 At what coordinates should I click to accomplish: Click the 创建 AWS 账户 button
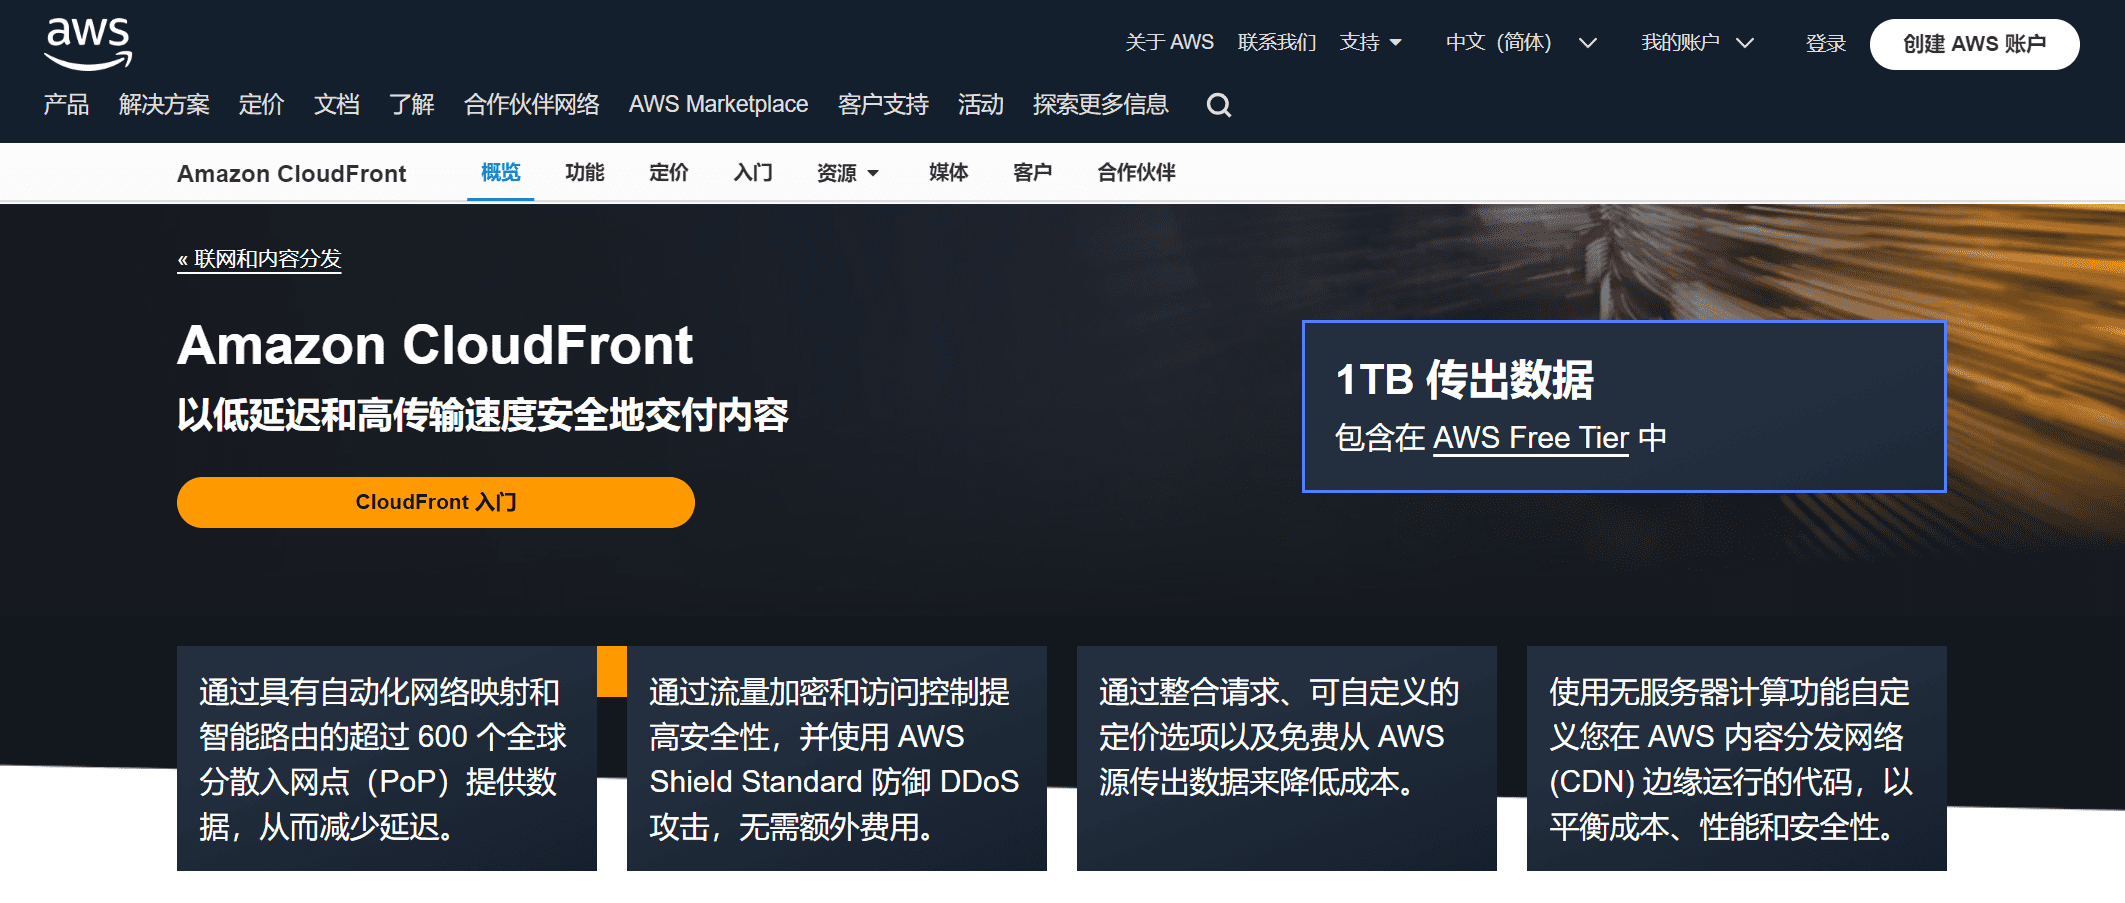(1973, 43)
